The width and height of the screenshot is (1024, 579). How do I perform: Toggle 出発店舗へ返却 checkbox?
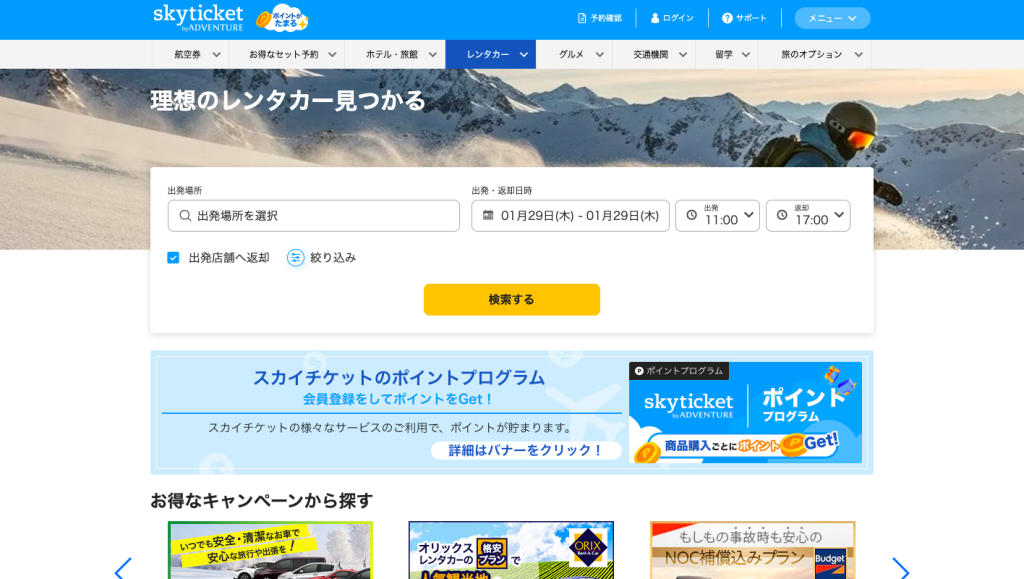173,258
